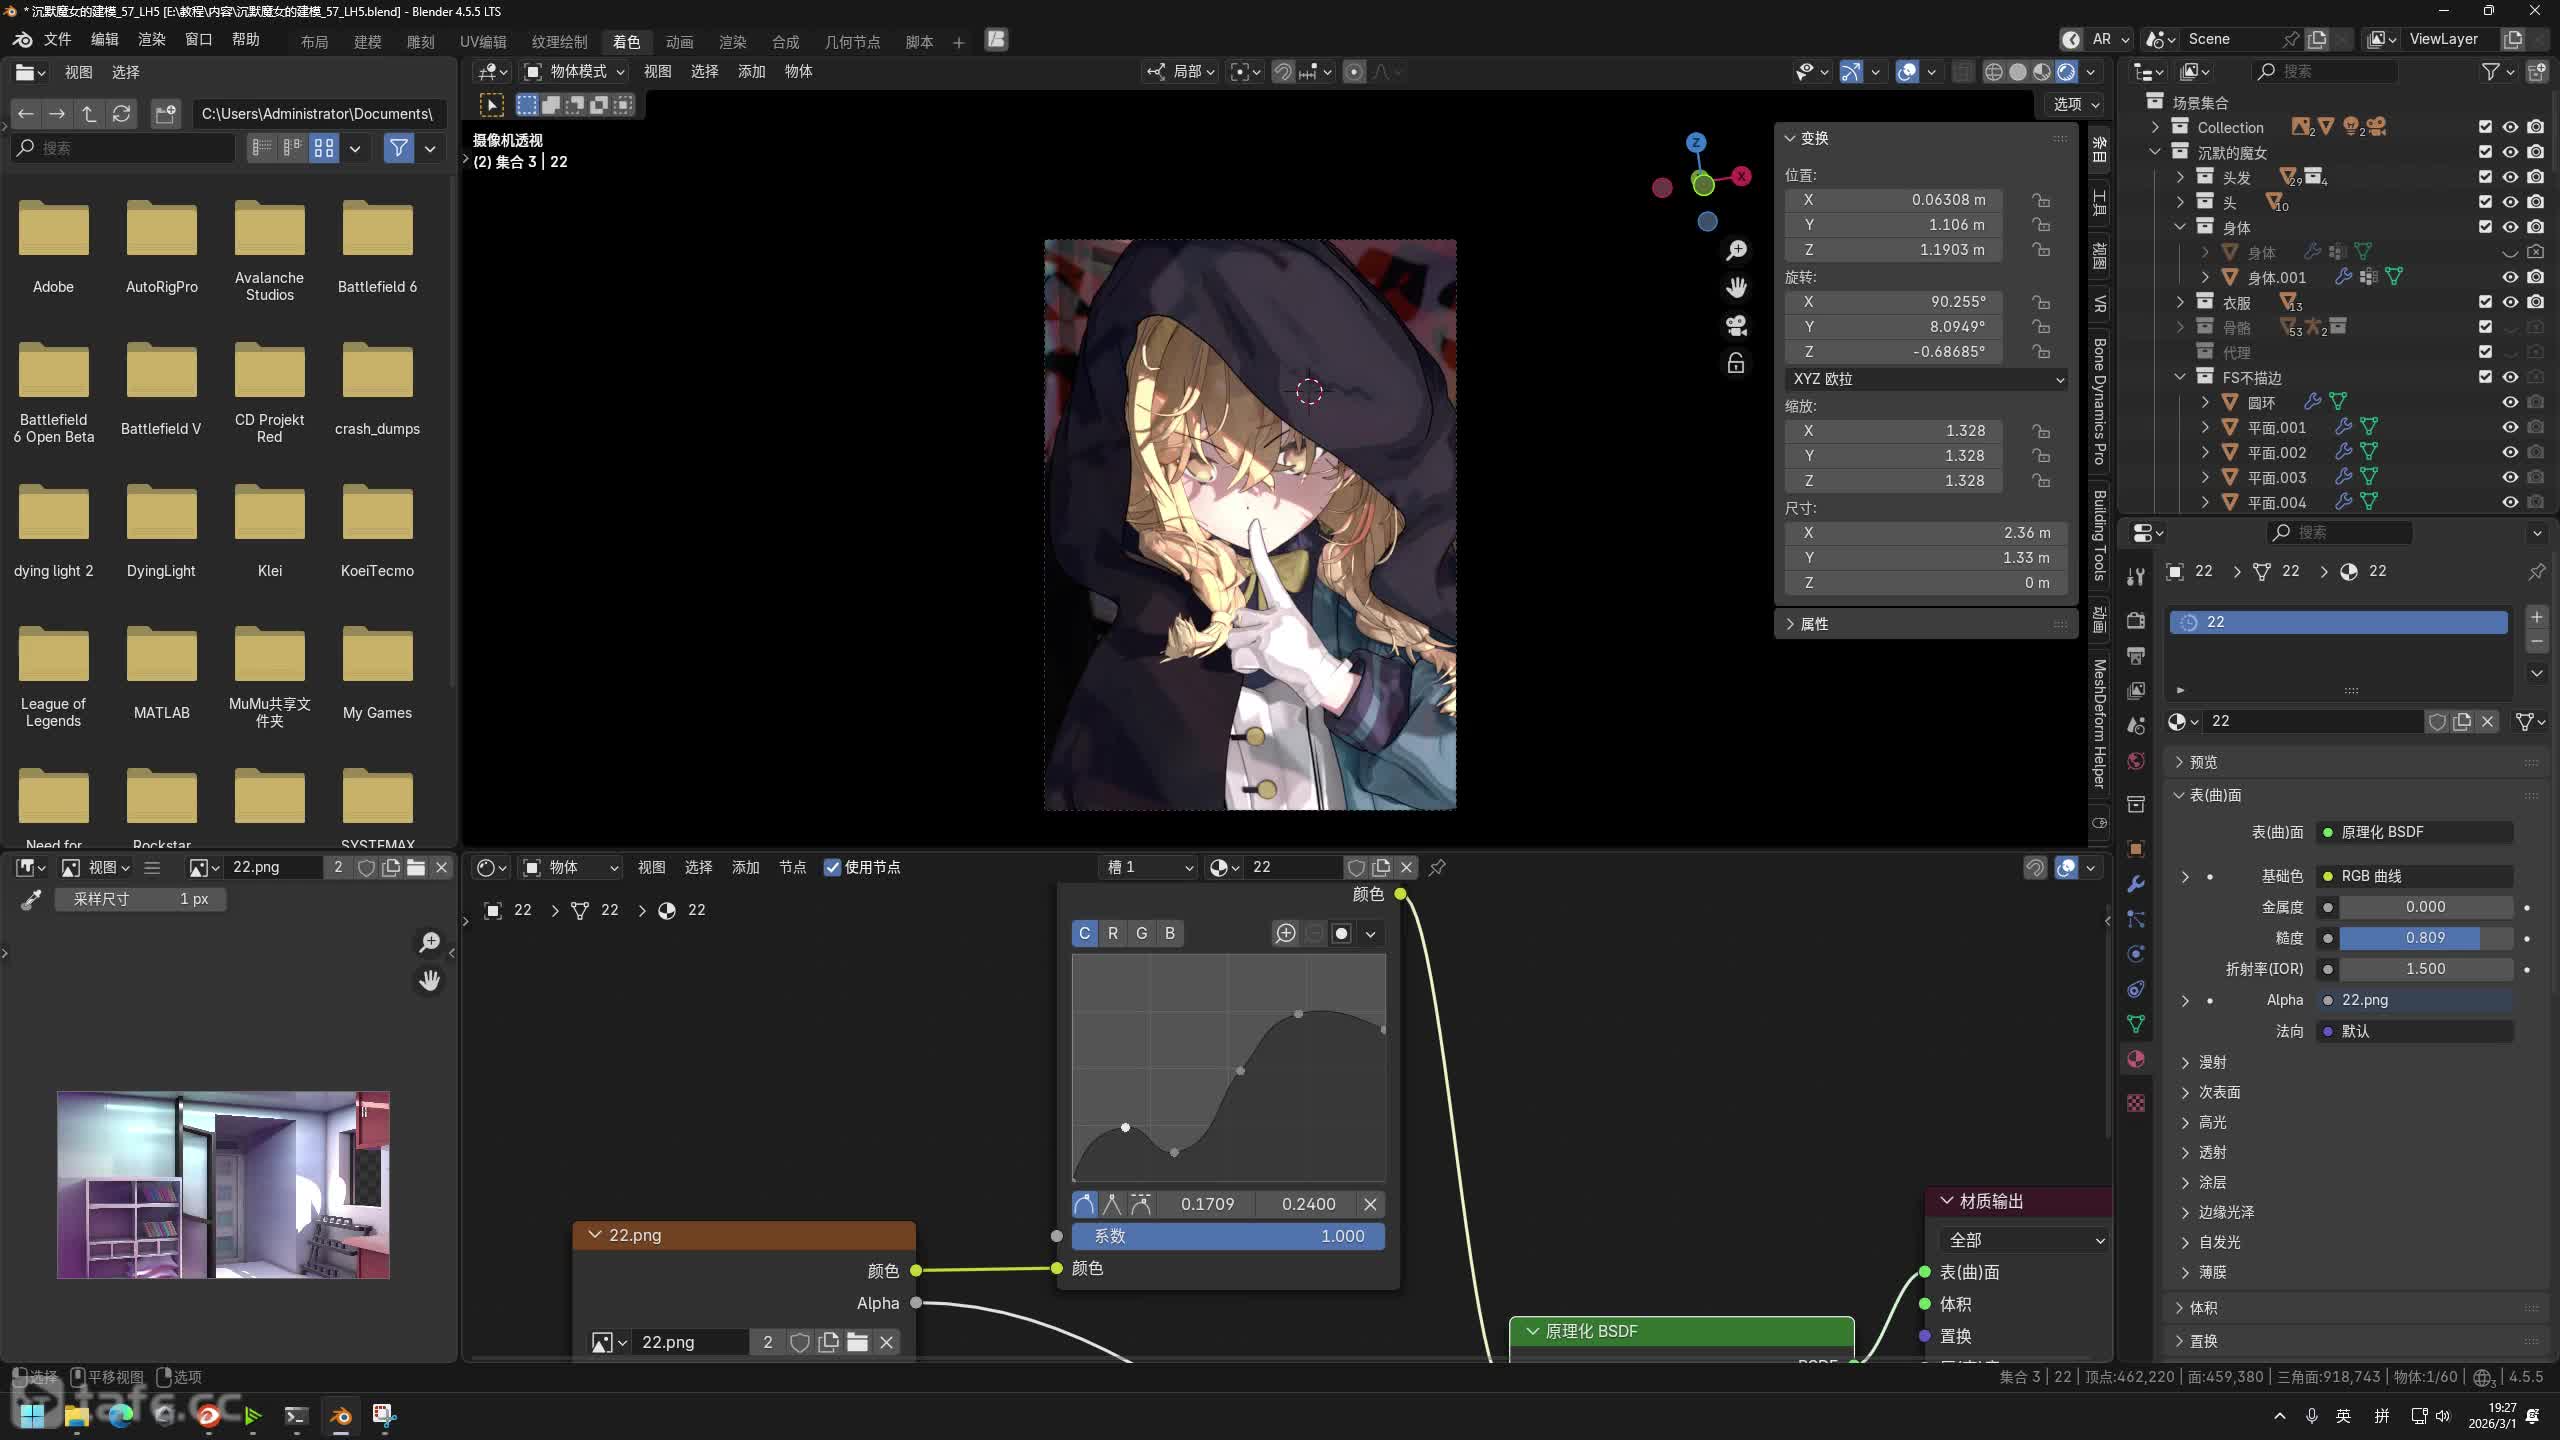Expand the 属性 panel in sidebar

(x=1814, y=624)
